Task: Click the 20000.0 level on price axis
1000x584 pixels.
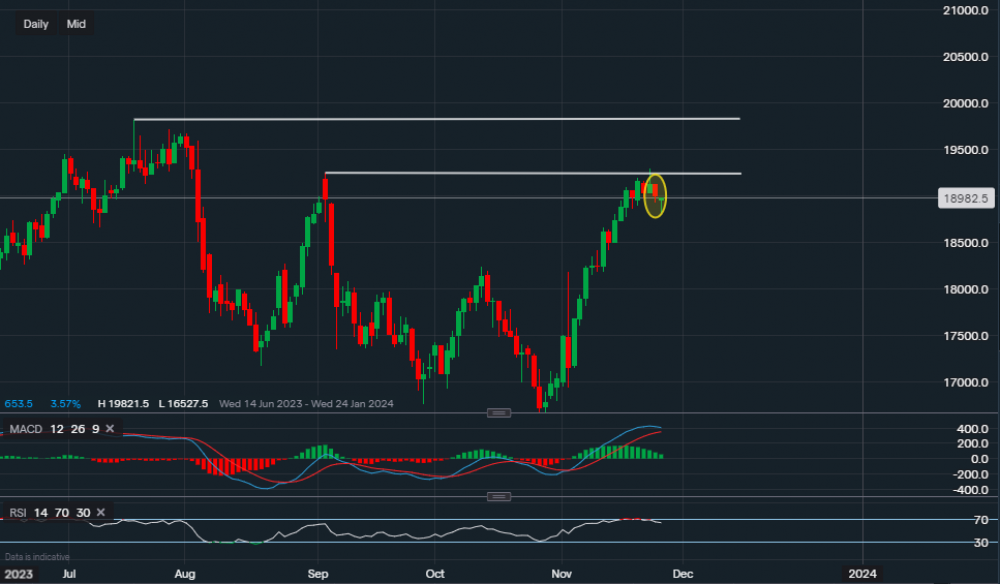Action: tap(965, 103)
